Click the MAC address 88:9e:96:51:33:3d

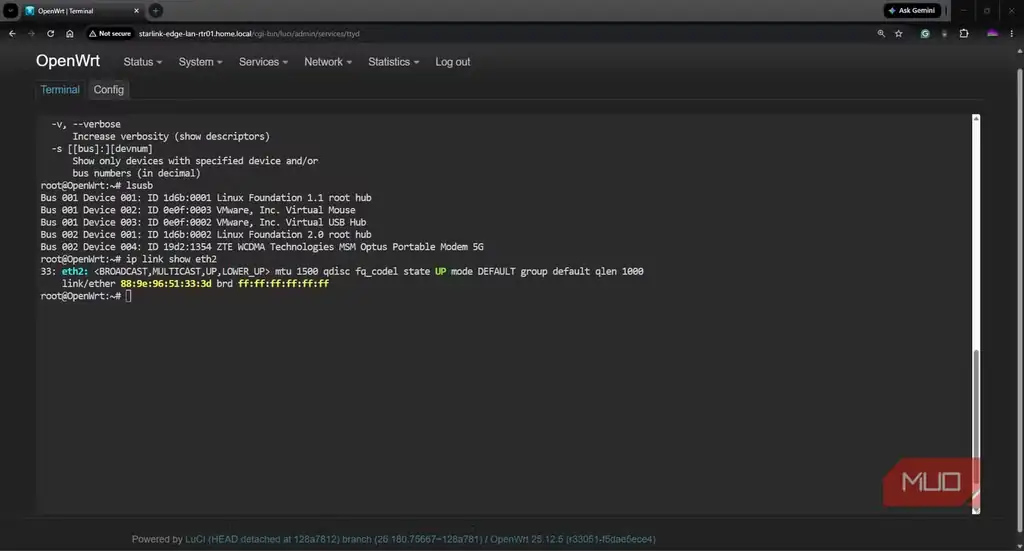click(x=166, y=283)
